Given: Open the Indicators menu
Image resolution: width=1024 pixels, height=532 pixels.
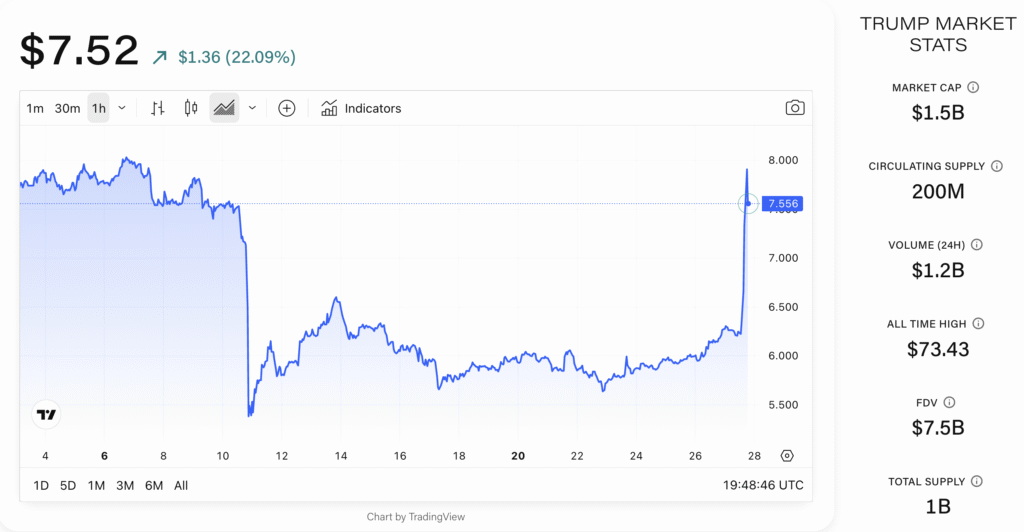Looking at the screenshot, I should (x=361, y=108).
